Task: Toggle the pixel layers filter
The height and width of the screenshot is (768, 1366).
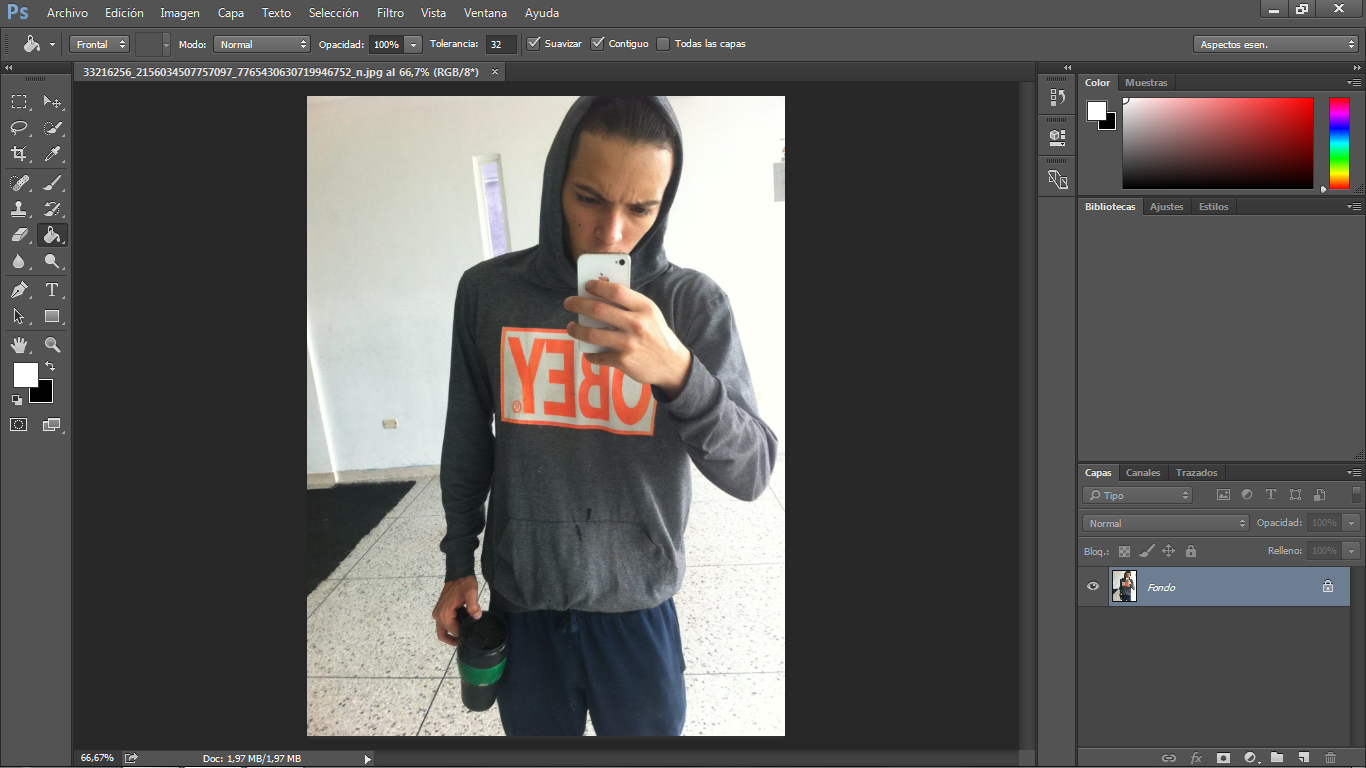Action: click(x=1223, y=495)
